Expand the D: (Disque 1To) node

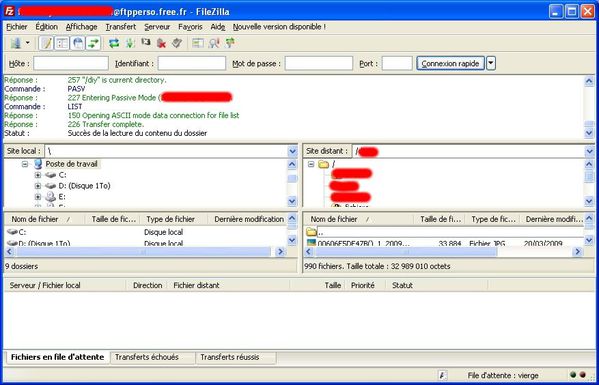[x=37, y=186]
